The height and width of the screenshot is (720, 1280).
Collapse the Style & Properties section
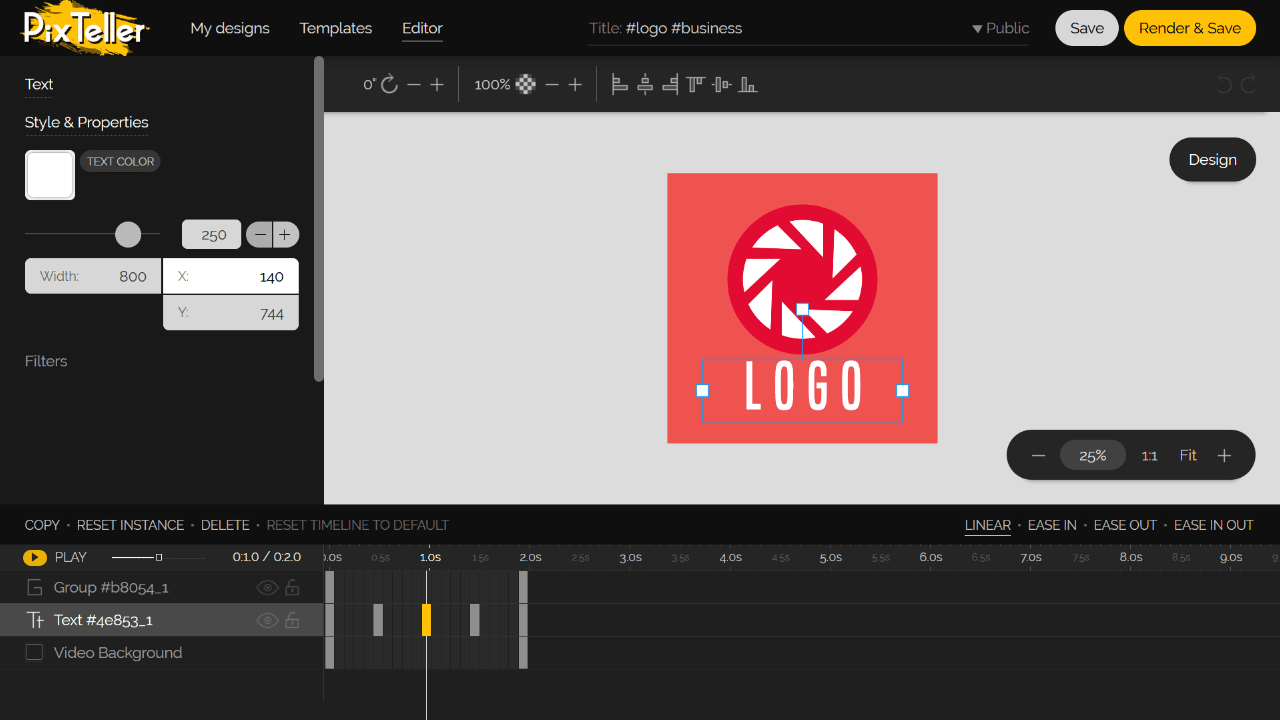point(86,122)
